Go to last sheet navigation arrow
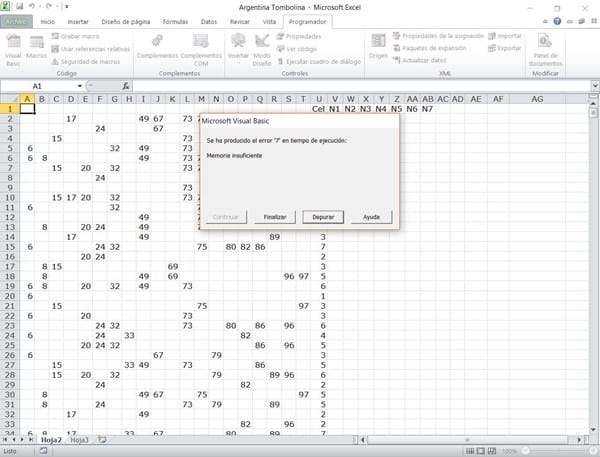 [x=31, y=440]
